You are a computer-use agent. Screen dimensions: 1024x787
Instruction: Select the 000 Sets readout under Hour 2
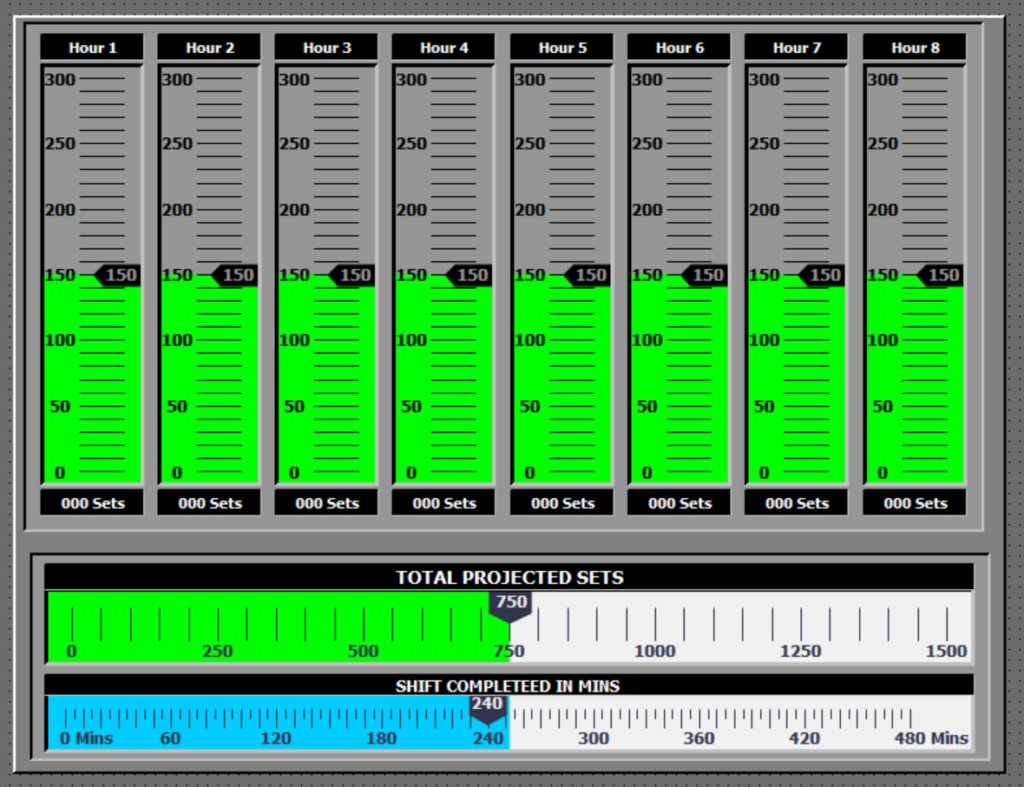click(209, 503)
